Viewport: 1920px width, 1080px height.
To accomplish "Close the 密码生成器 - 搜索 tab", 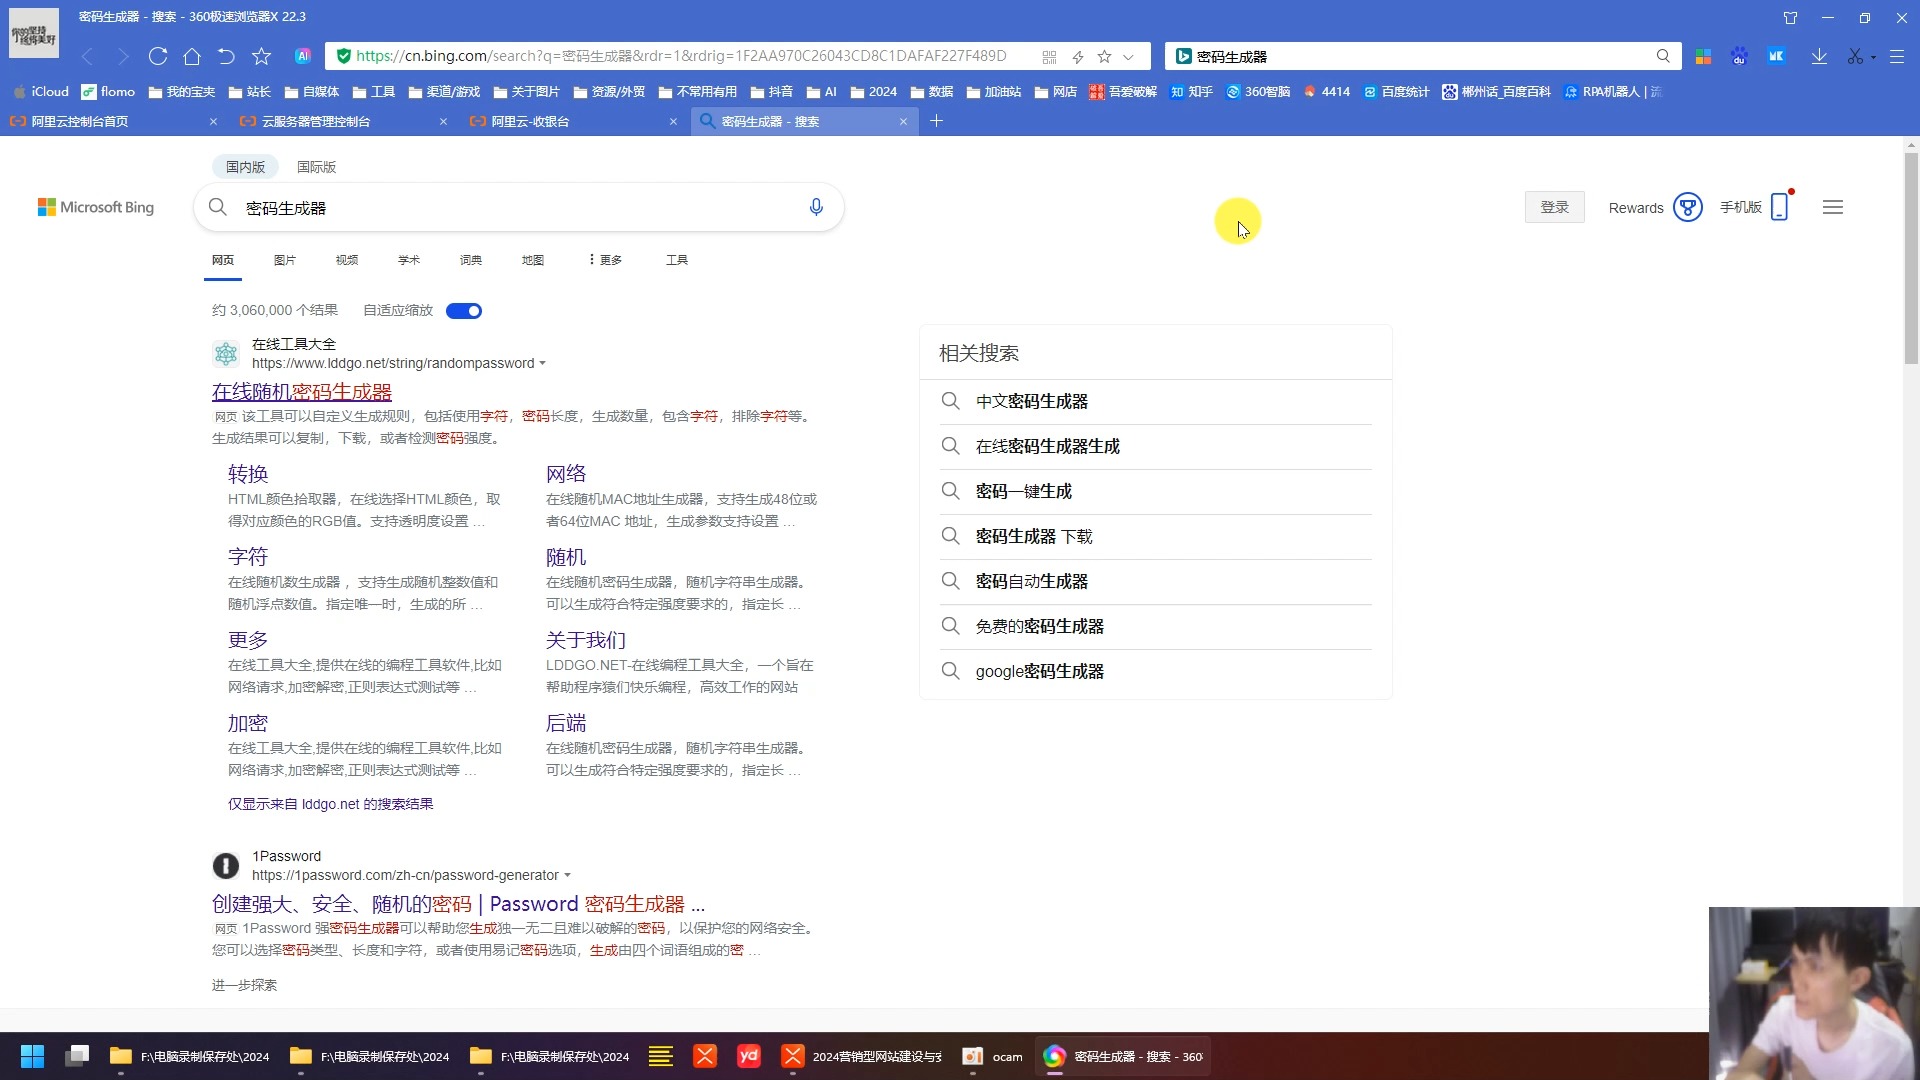I will [903, 121].
